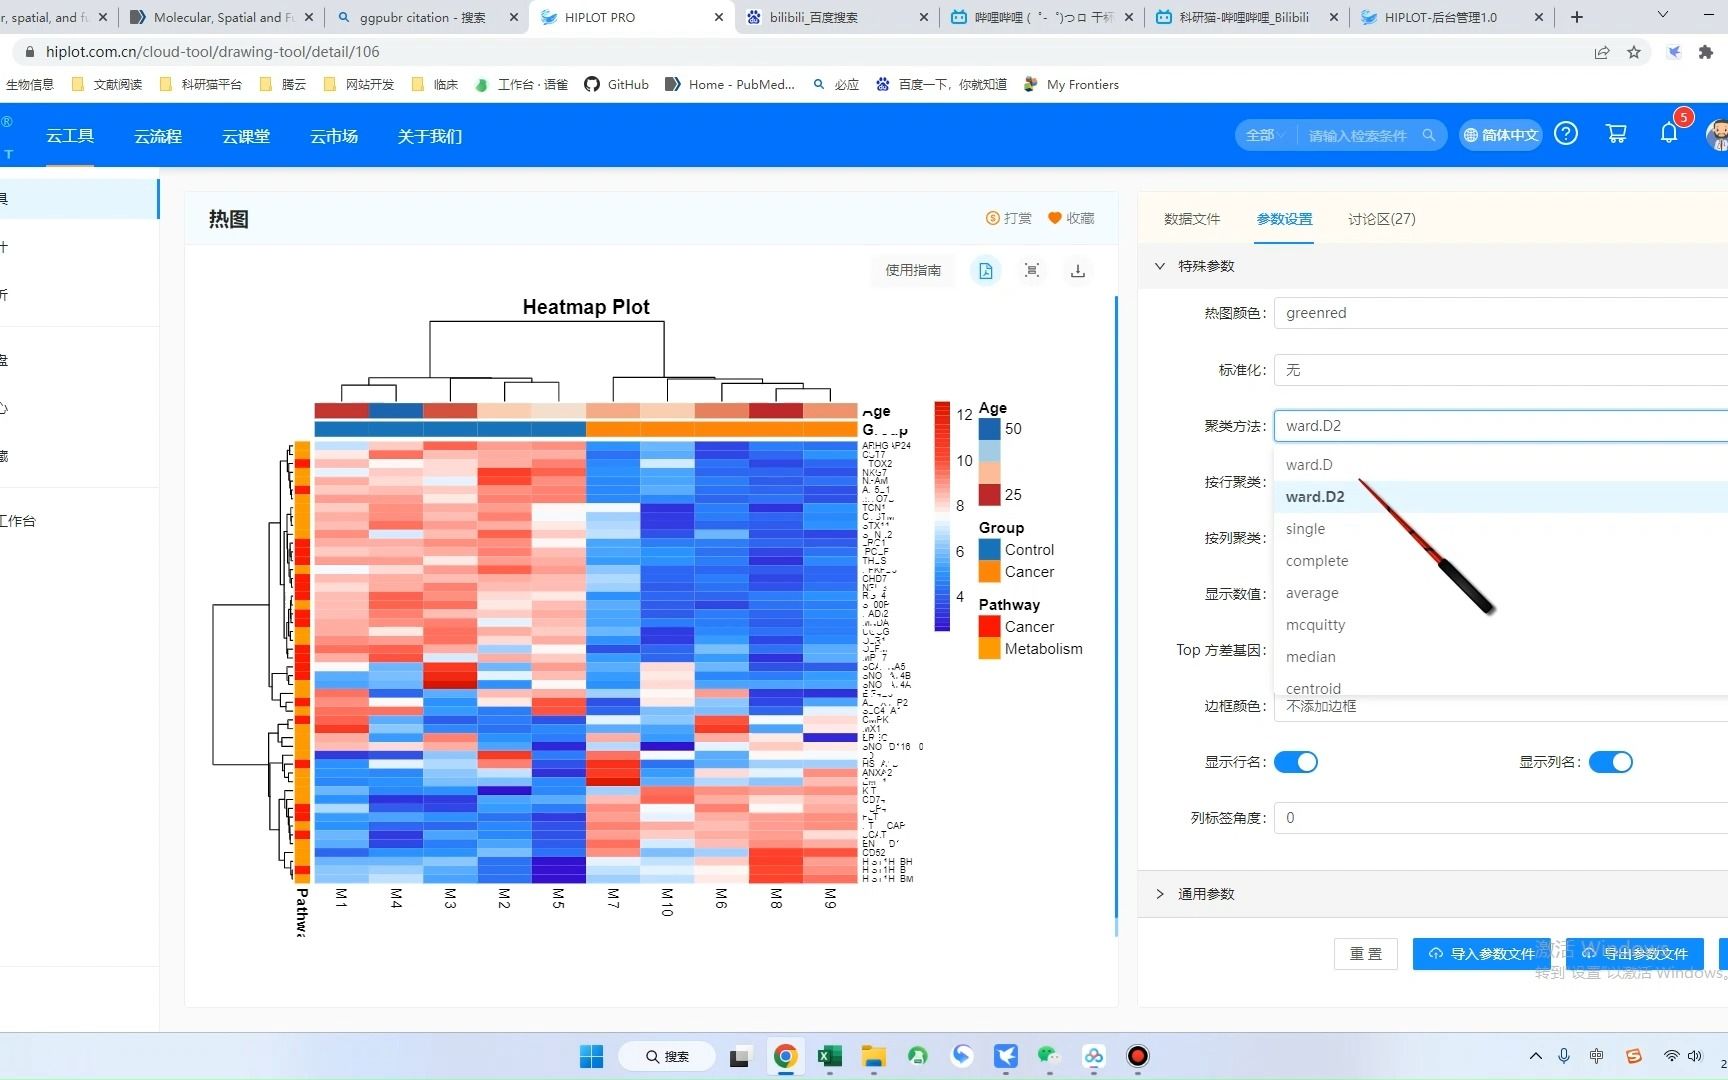
Task: Open File Explorer from the taskbar
Action: click(873, 1056)
